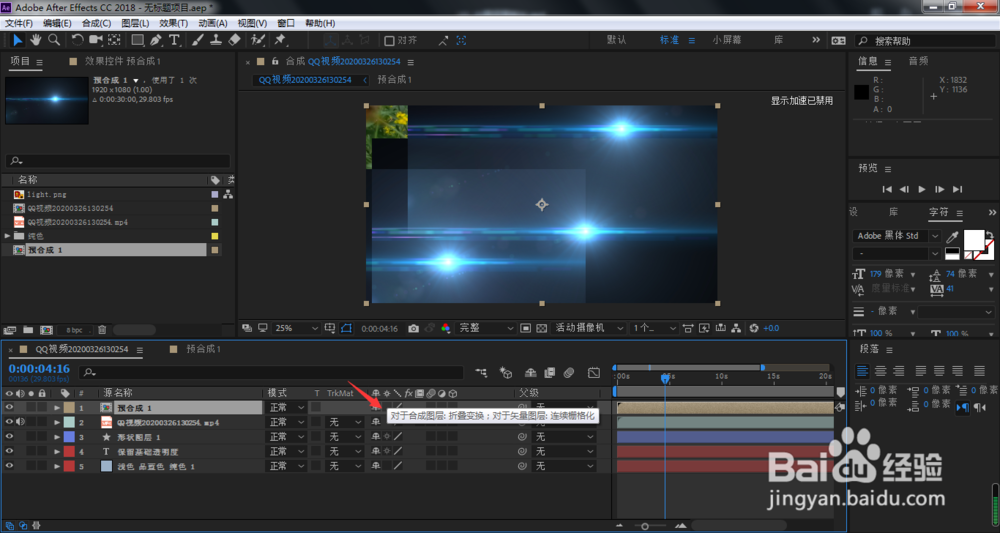Hide the 保留基础透明度 text layer
The width and height of the screenshot is (1000, 533).
(x=9, y=451)
